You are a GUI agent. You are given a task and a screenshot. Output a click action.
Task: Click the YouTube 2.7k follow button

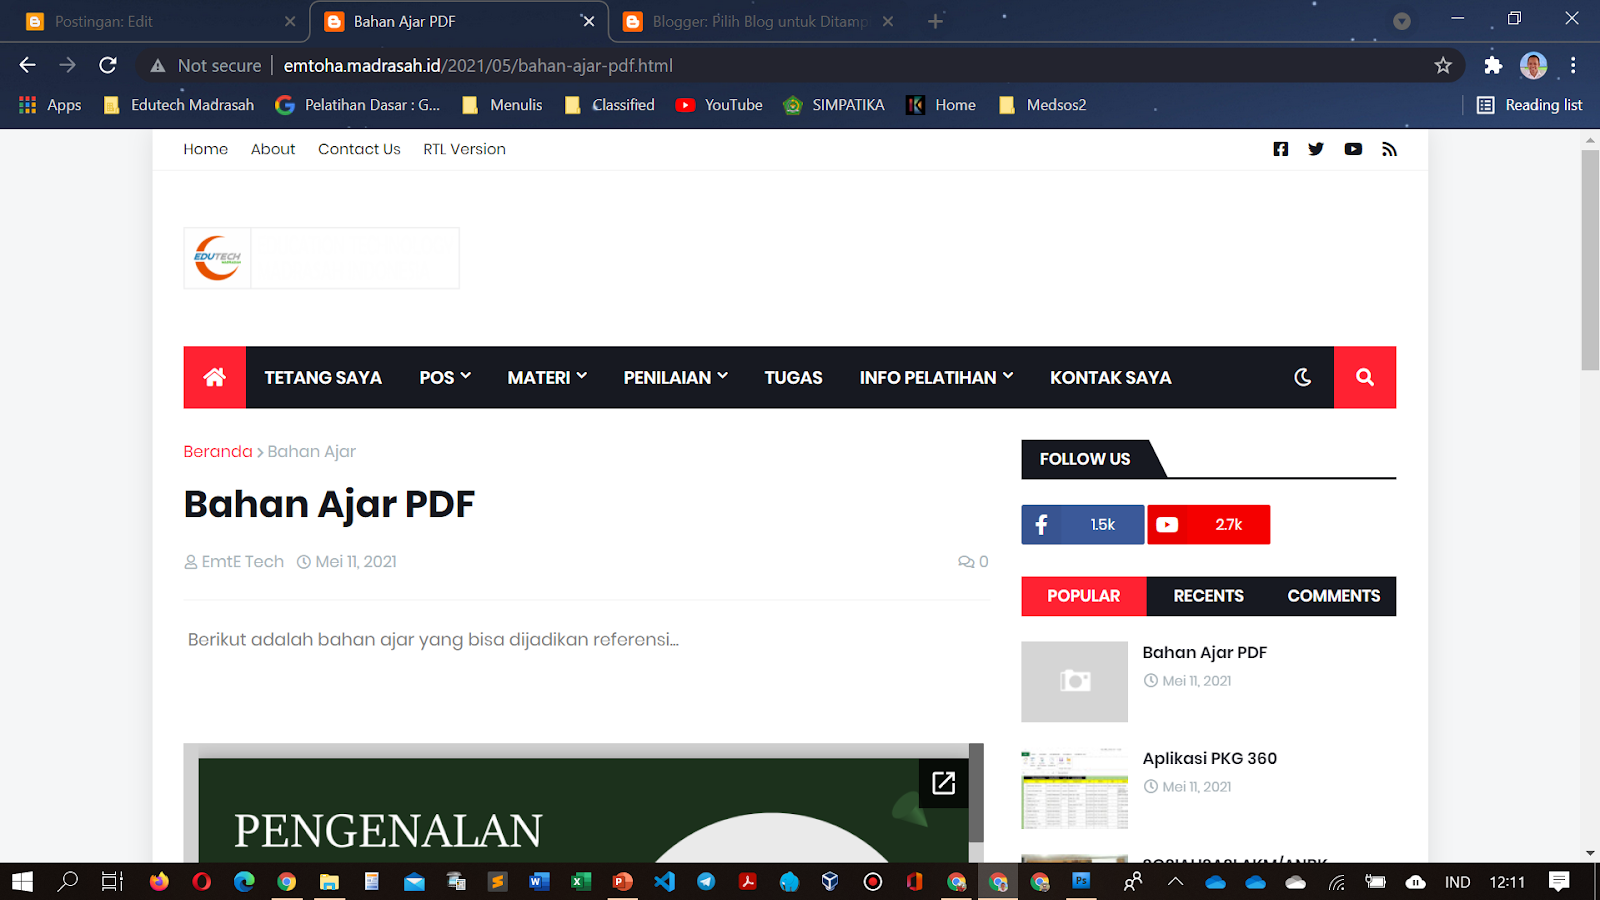(1209, 525)
